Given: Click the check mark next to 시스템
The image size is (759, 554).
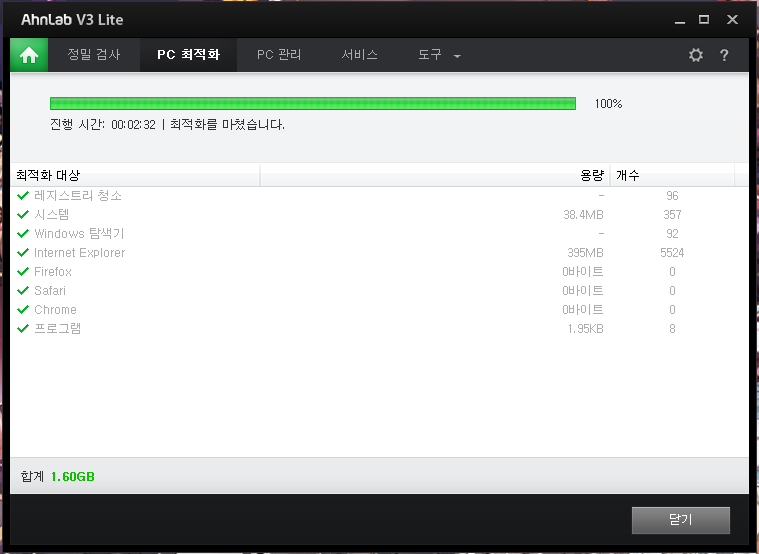Looking at the screenshot, I should (23, 215).
